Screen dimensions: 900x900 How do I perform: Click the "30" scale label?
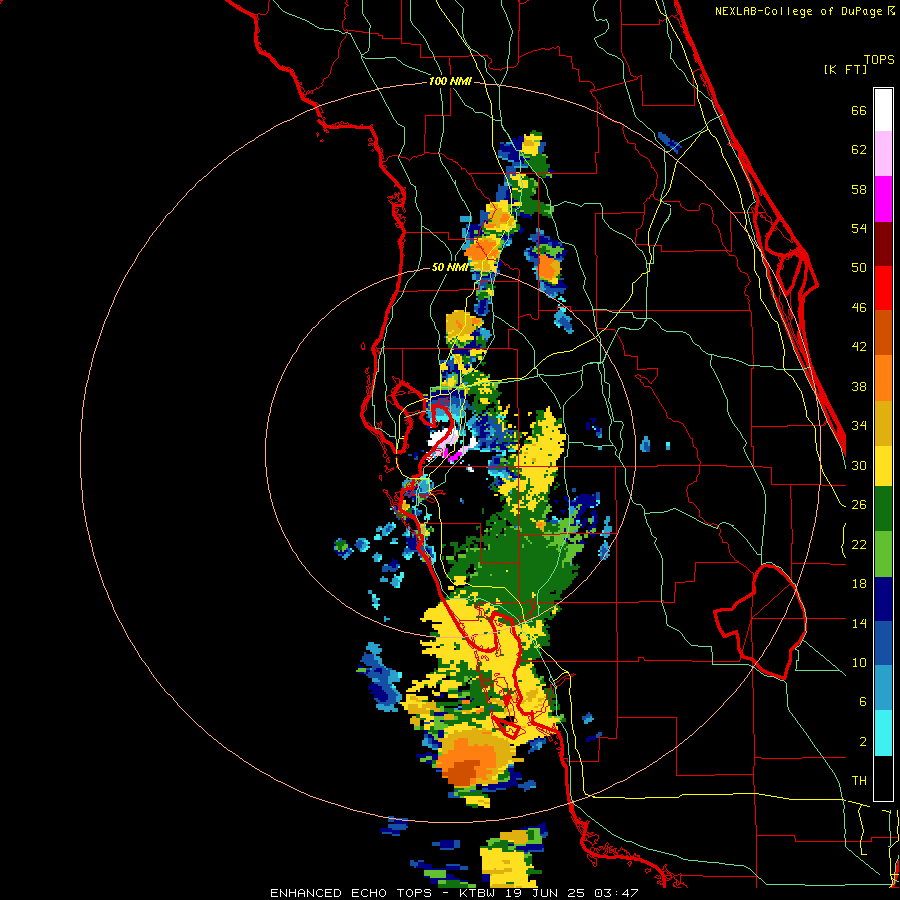pyautogui.click(x=859, y=465)
